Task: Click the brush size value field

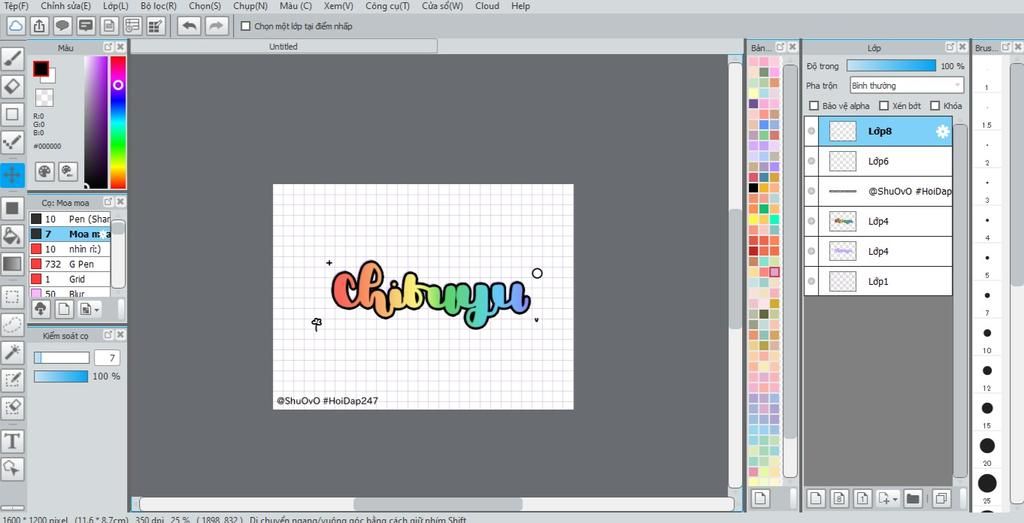Action: point(107,358)
